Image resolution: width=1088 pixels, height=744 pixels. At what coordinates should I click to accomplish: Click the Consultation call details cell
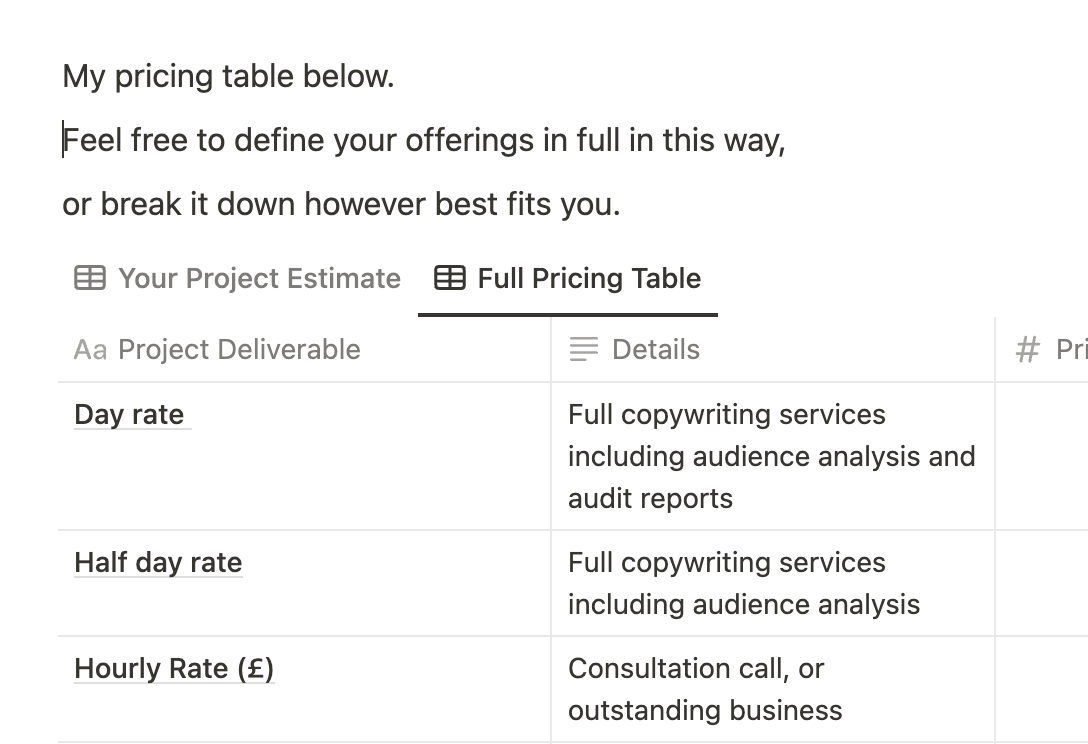(x=773, y=690)
